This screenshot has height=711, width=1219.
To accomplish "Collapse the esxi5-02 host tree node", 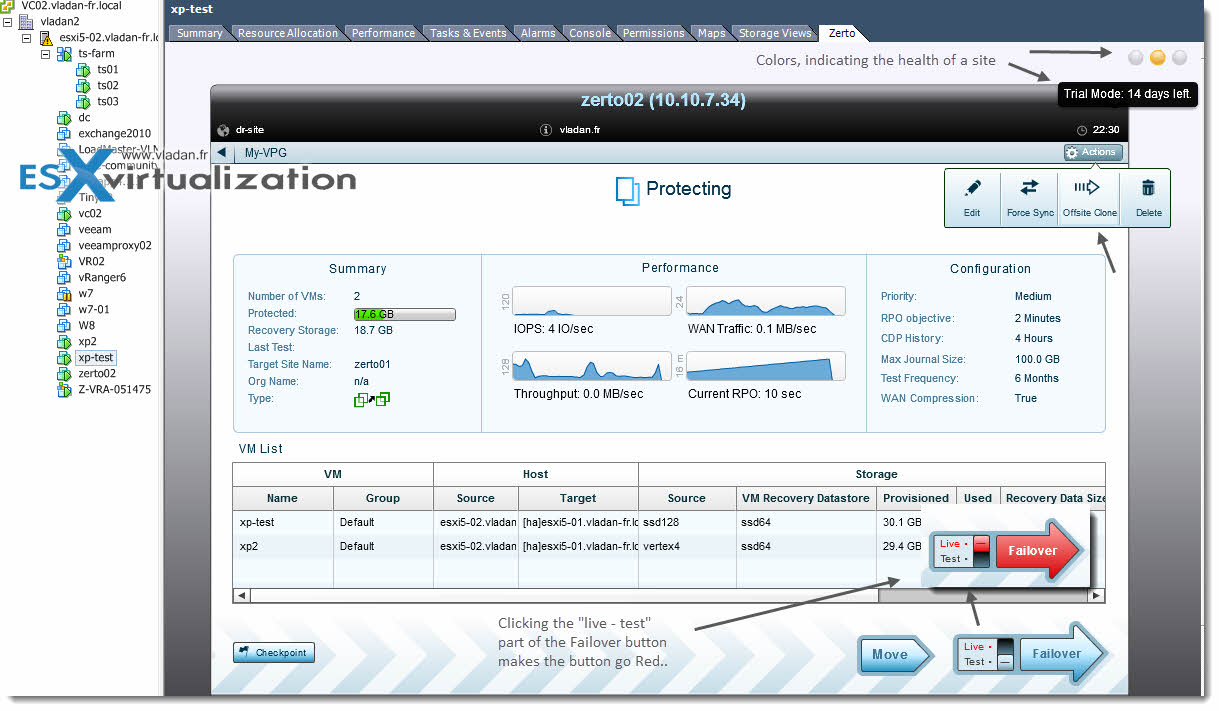I will coord(27,38).
